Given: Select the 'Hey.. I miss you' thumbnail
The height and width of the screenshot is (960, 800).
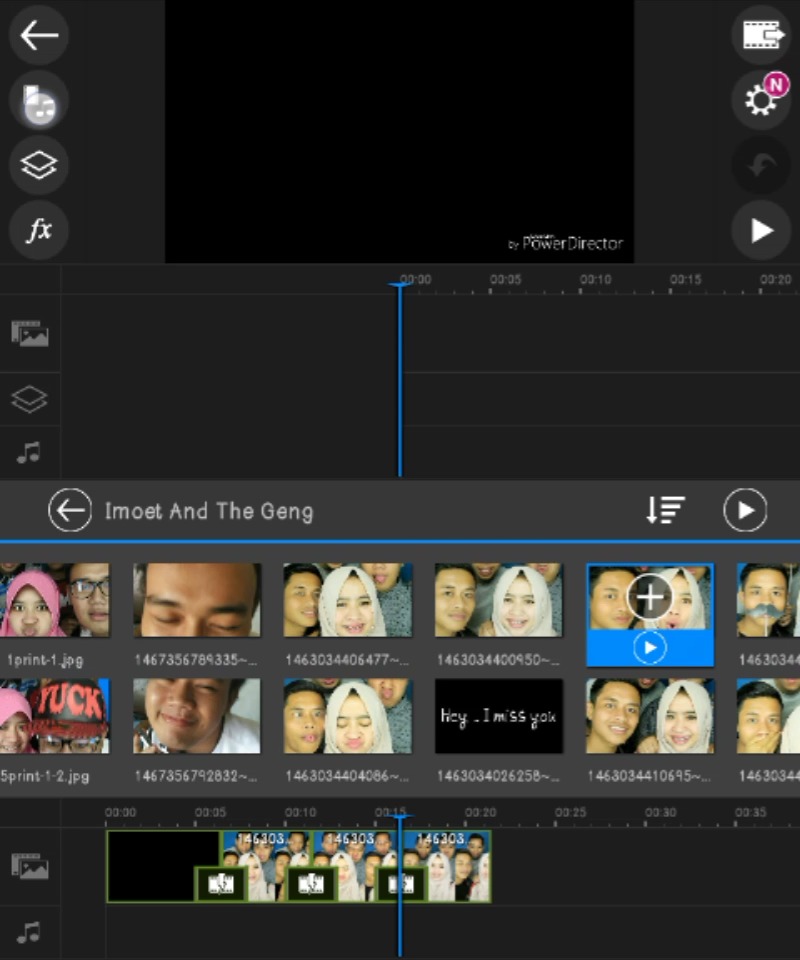Looking at the screenshot, I should point(498,716).
